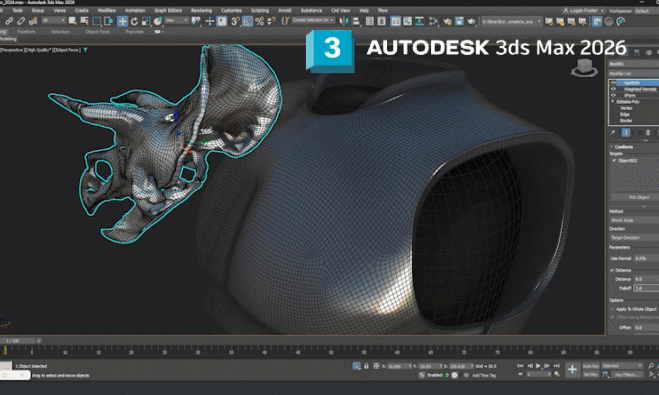
Task: Open the Workspaces Default dropdown
Action: click(x=646, y=11)
